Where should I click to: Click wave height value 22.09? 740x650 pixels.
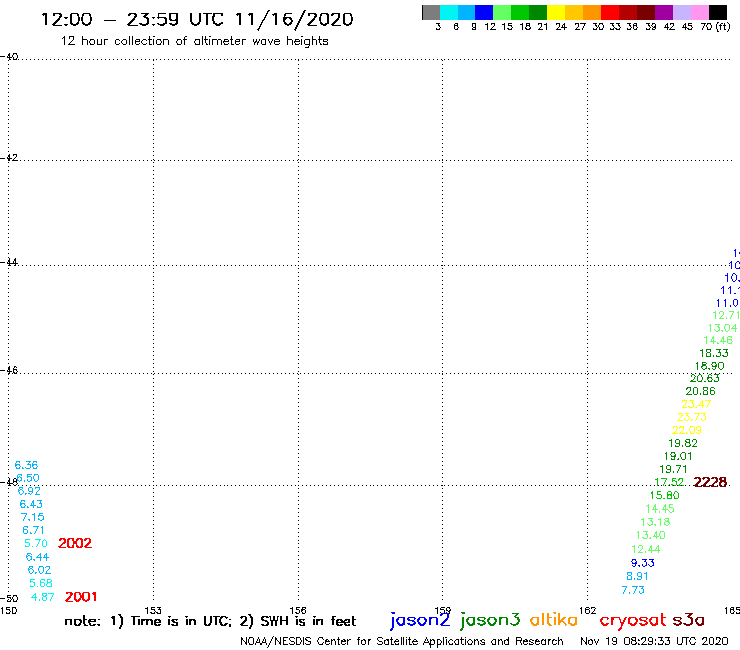tap(687, 431)
